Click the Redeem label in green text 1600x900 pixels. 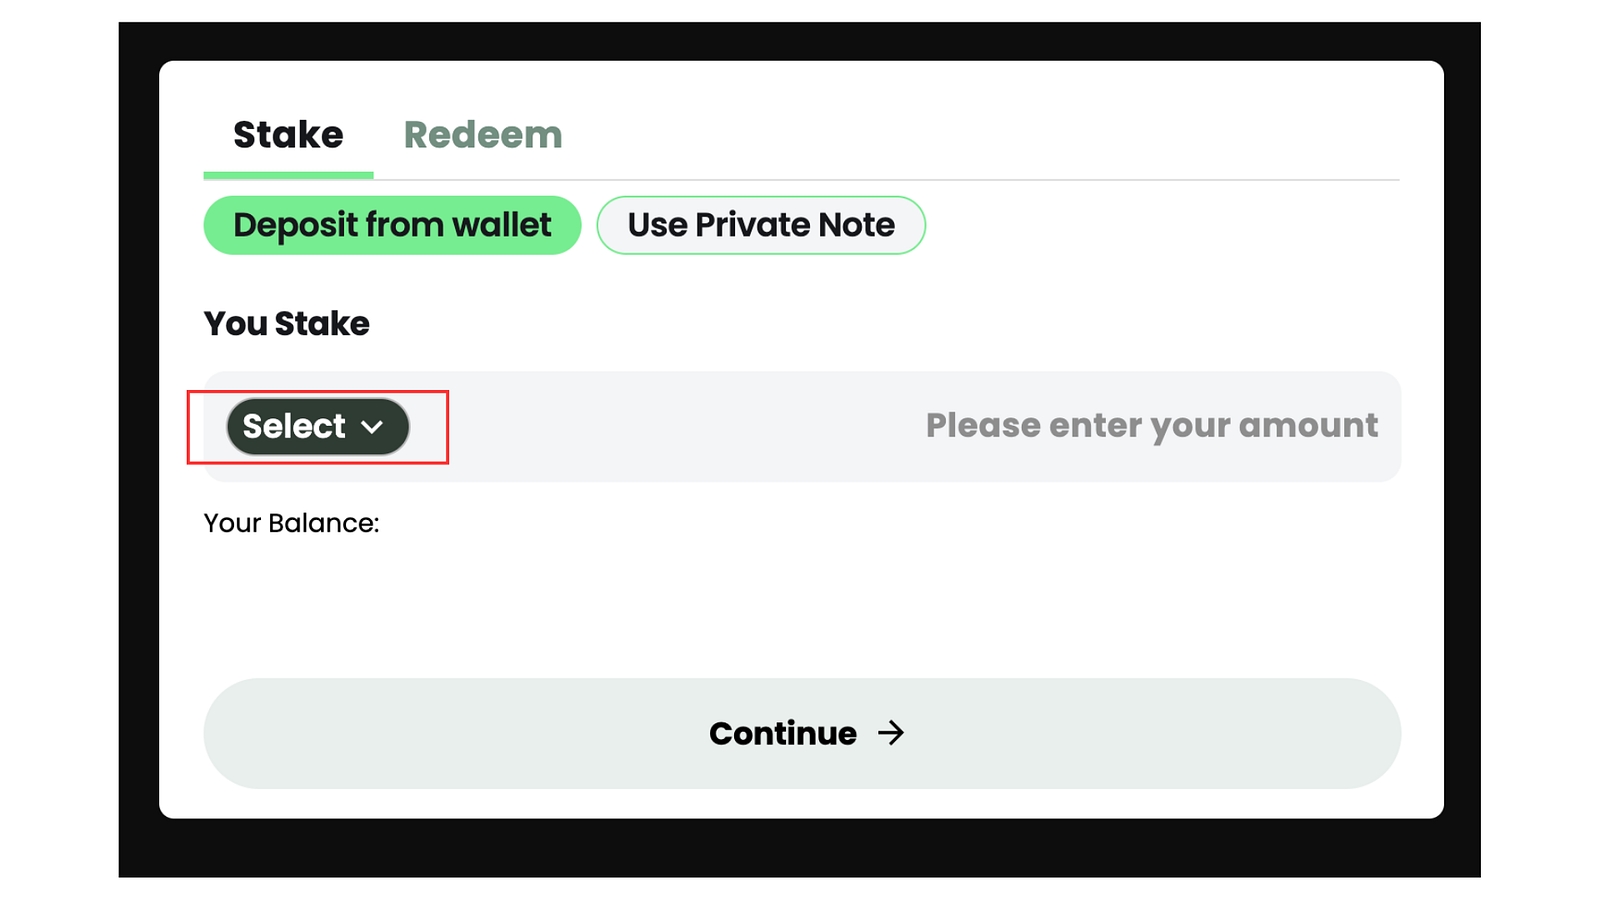tap(482, 136)
